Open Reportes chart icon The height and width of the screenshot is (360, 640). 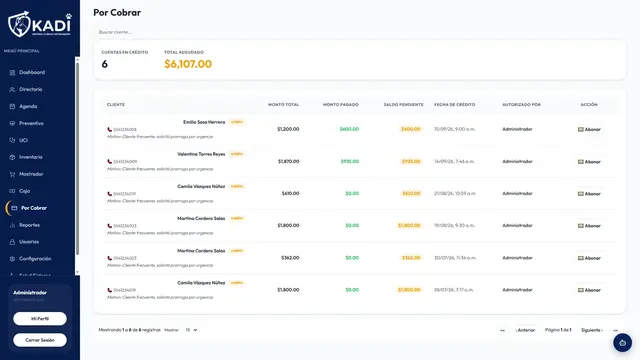[x=12, y=225]
